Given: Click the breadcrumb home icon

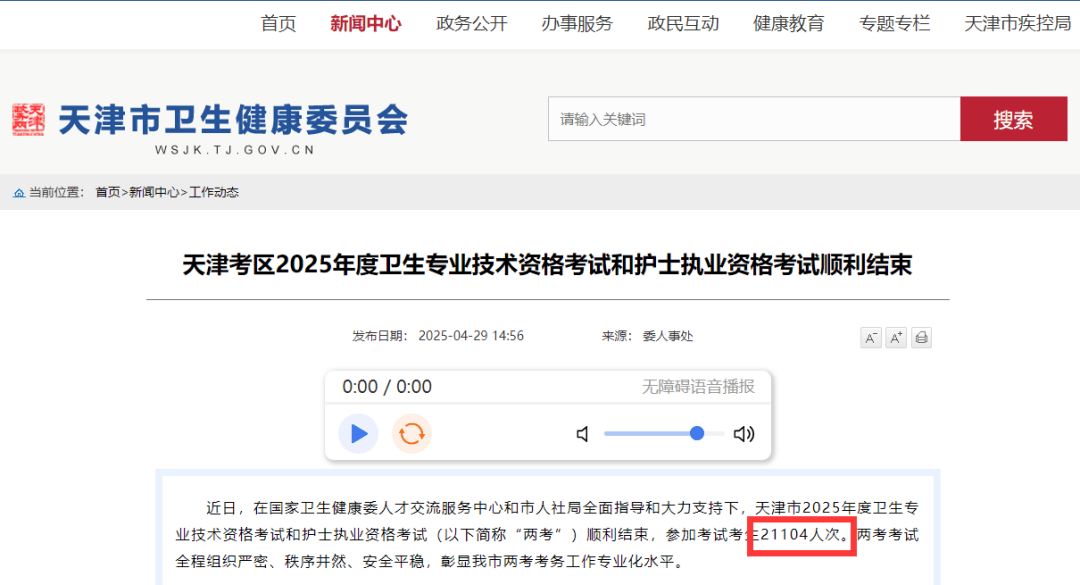Looking at the screenshot, I should [x=19, y=192].
